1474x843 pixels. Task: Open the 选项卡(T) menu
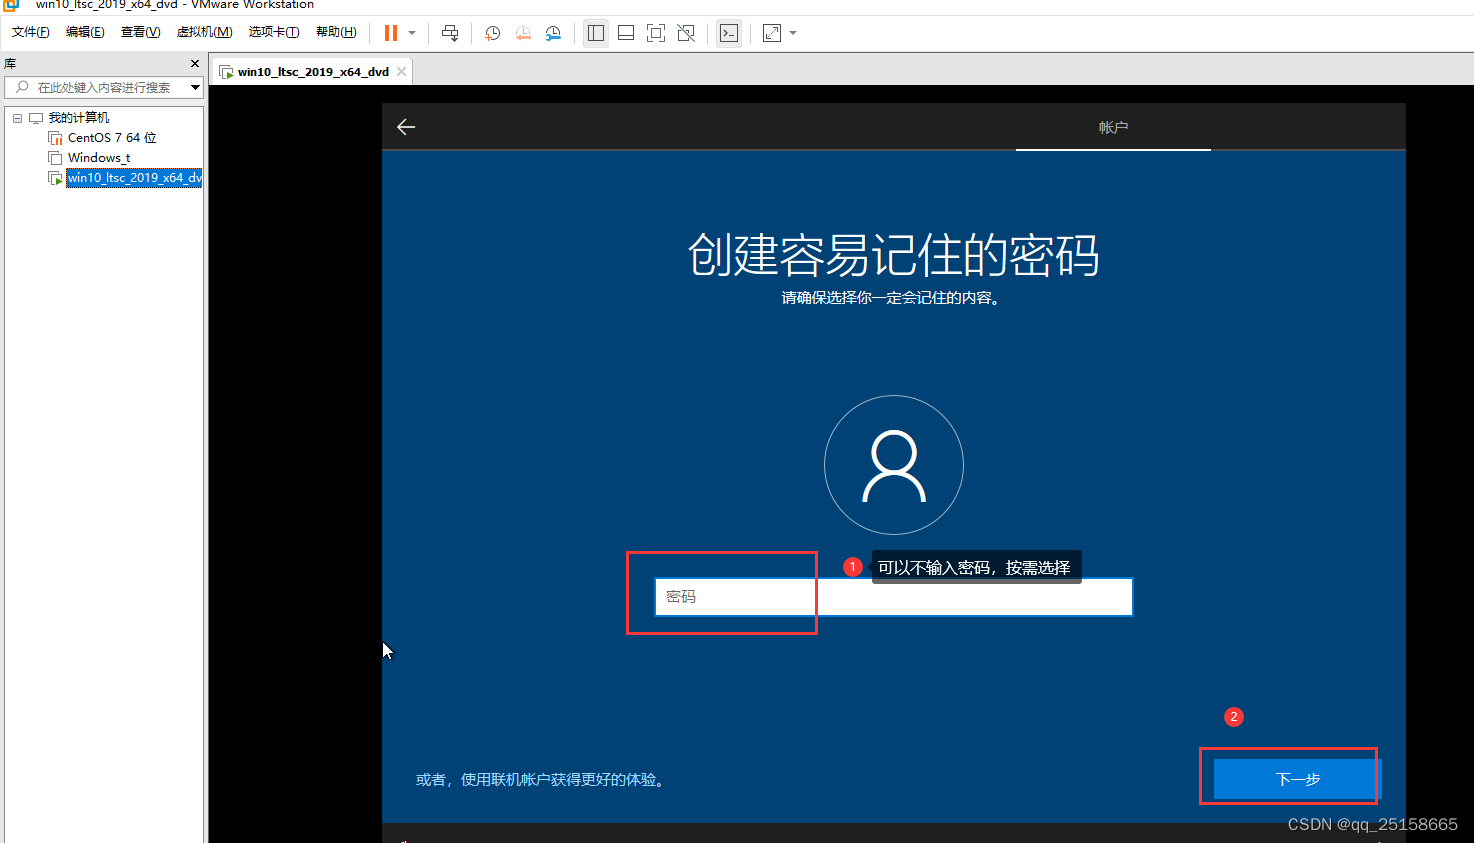[274, 32]
